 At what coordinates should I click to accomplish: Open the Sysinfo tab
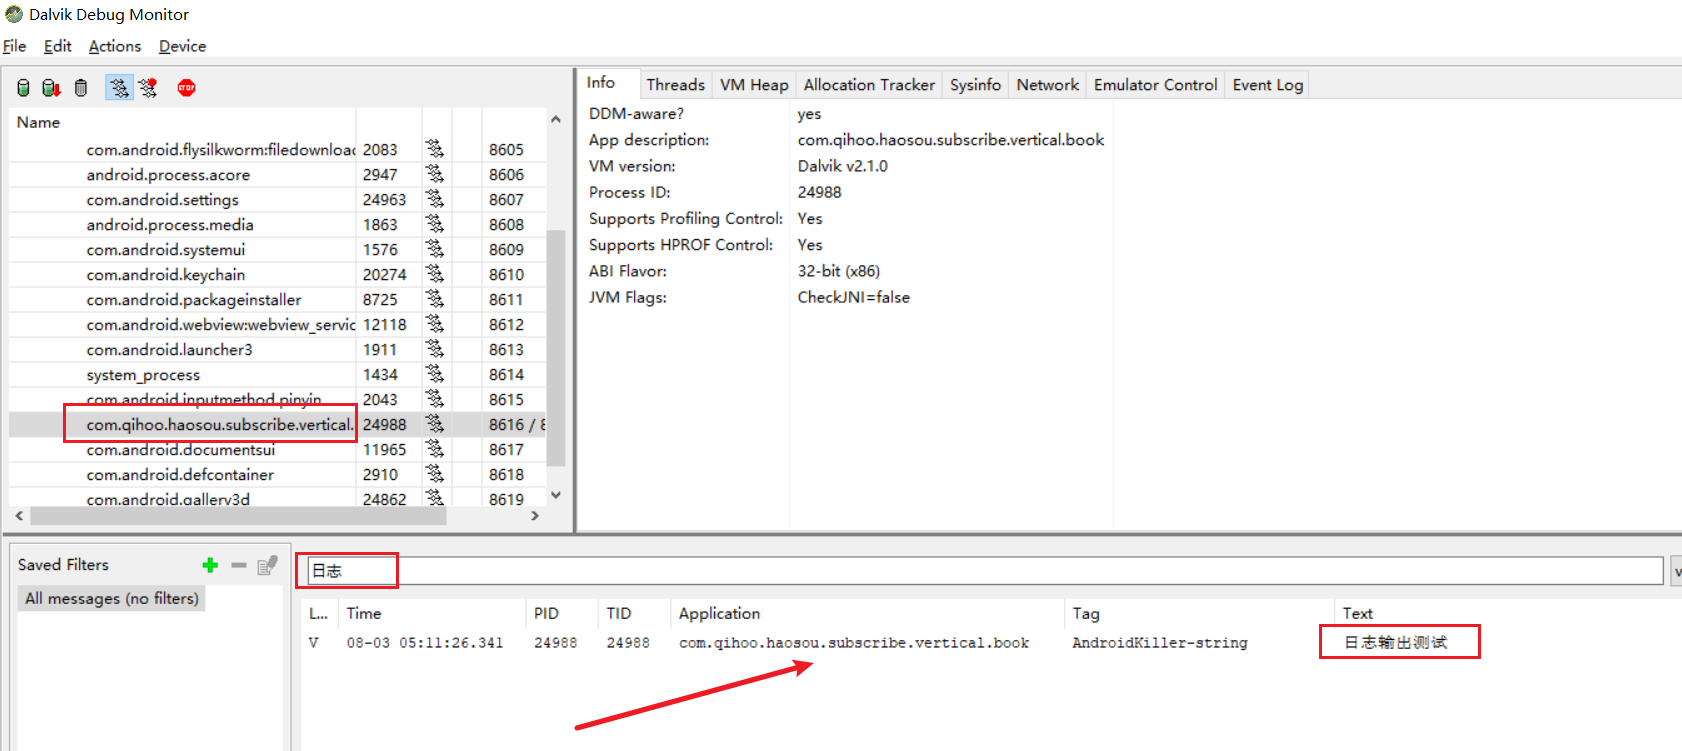point(975,85)
